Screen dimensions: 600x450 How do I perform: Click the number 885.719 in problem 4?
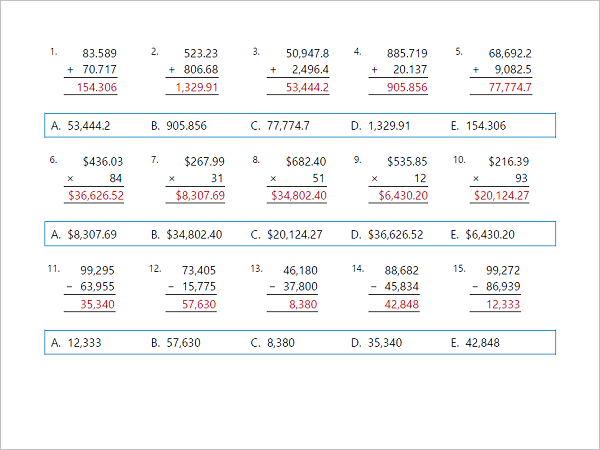405,53
